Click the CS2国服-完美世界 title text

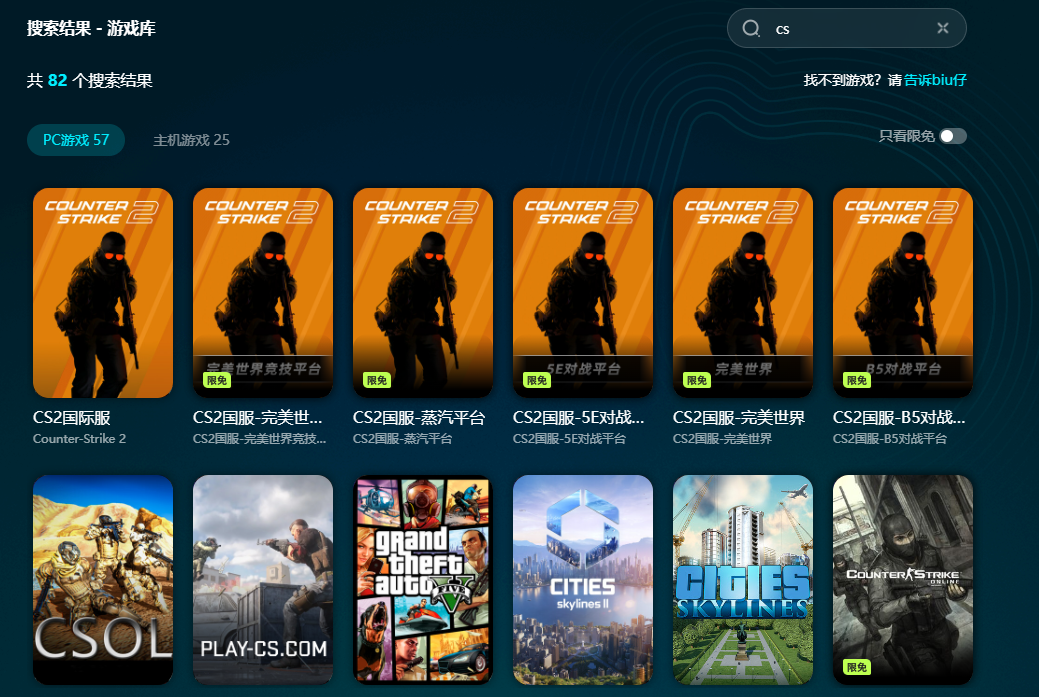pyautogui.click(x=739, y=417)
